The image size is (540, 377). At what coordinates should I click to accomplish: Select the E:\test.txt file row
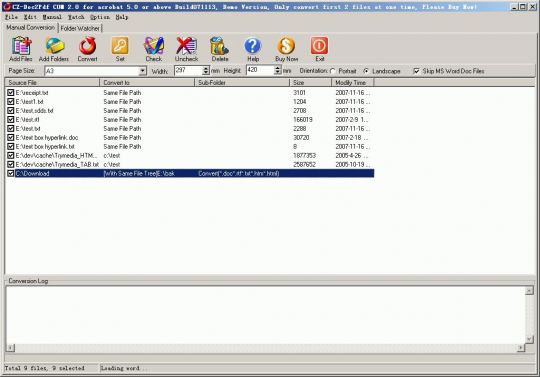[190, 128]
